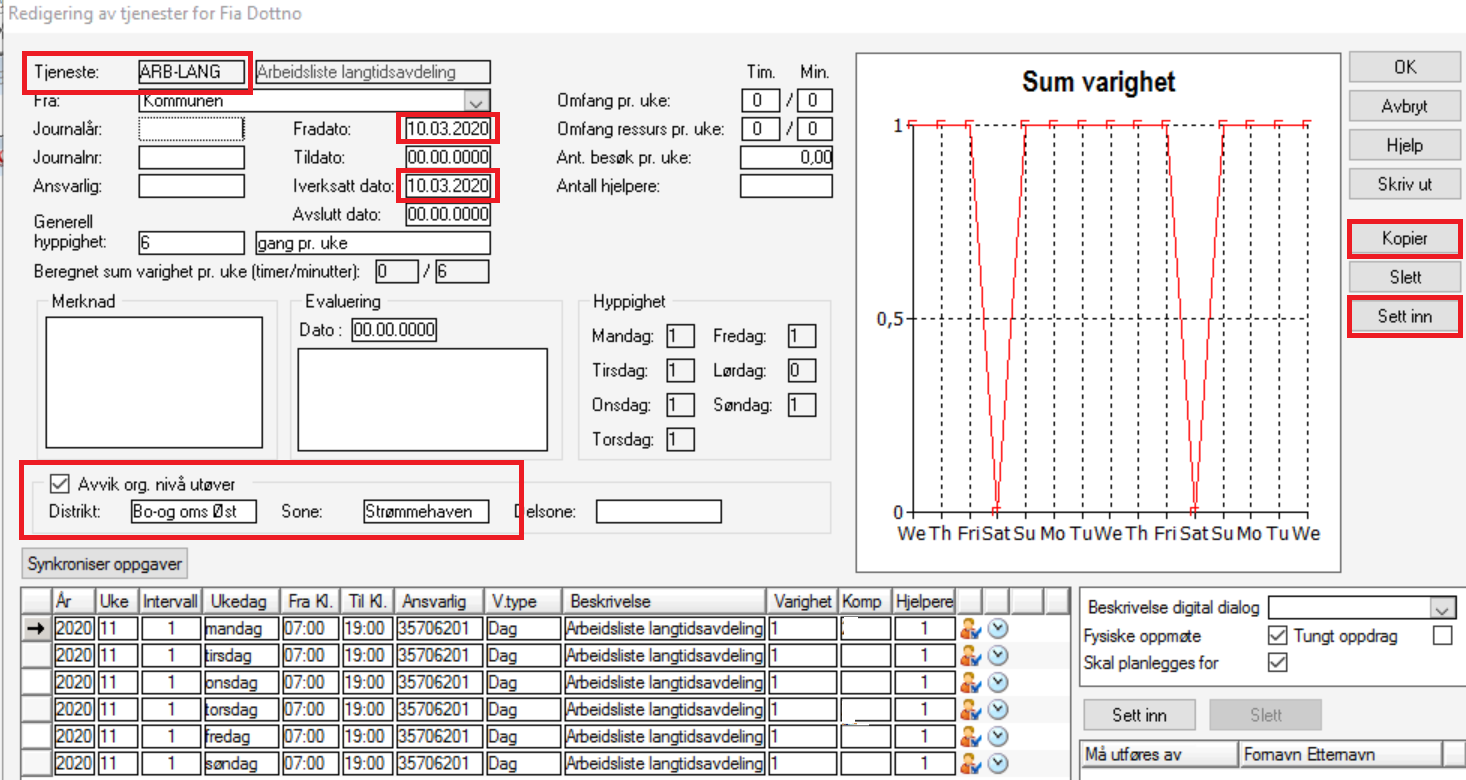Click the person-check icon in the torsdag row
Screen dimensions: 1466x780
tap(970, 709)
